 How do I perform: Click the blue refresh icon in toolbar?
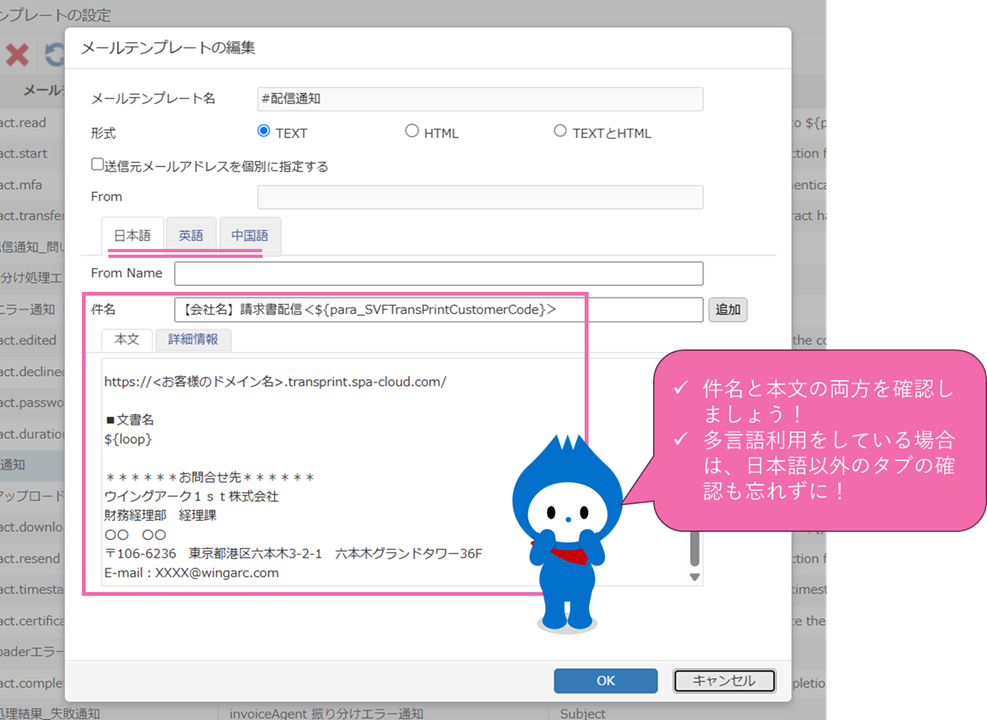(54, 54)
